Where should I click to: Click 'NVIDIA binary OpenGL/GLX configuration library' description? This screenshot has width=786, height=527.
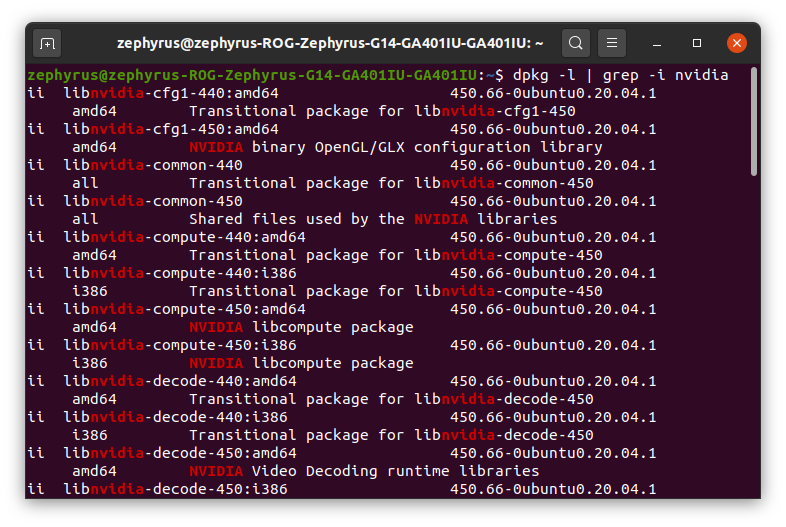(396, 147)
